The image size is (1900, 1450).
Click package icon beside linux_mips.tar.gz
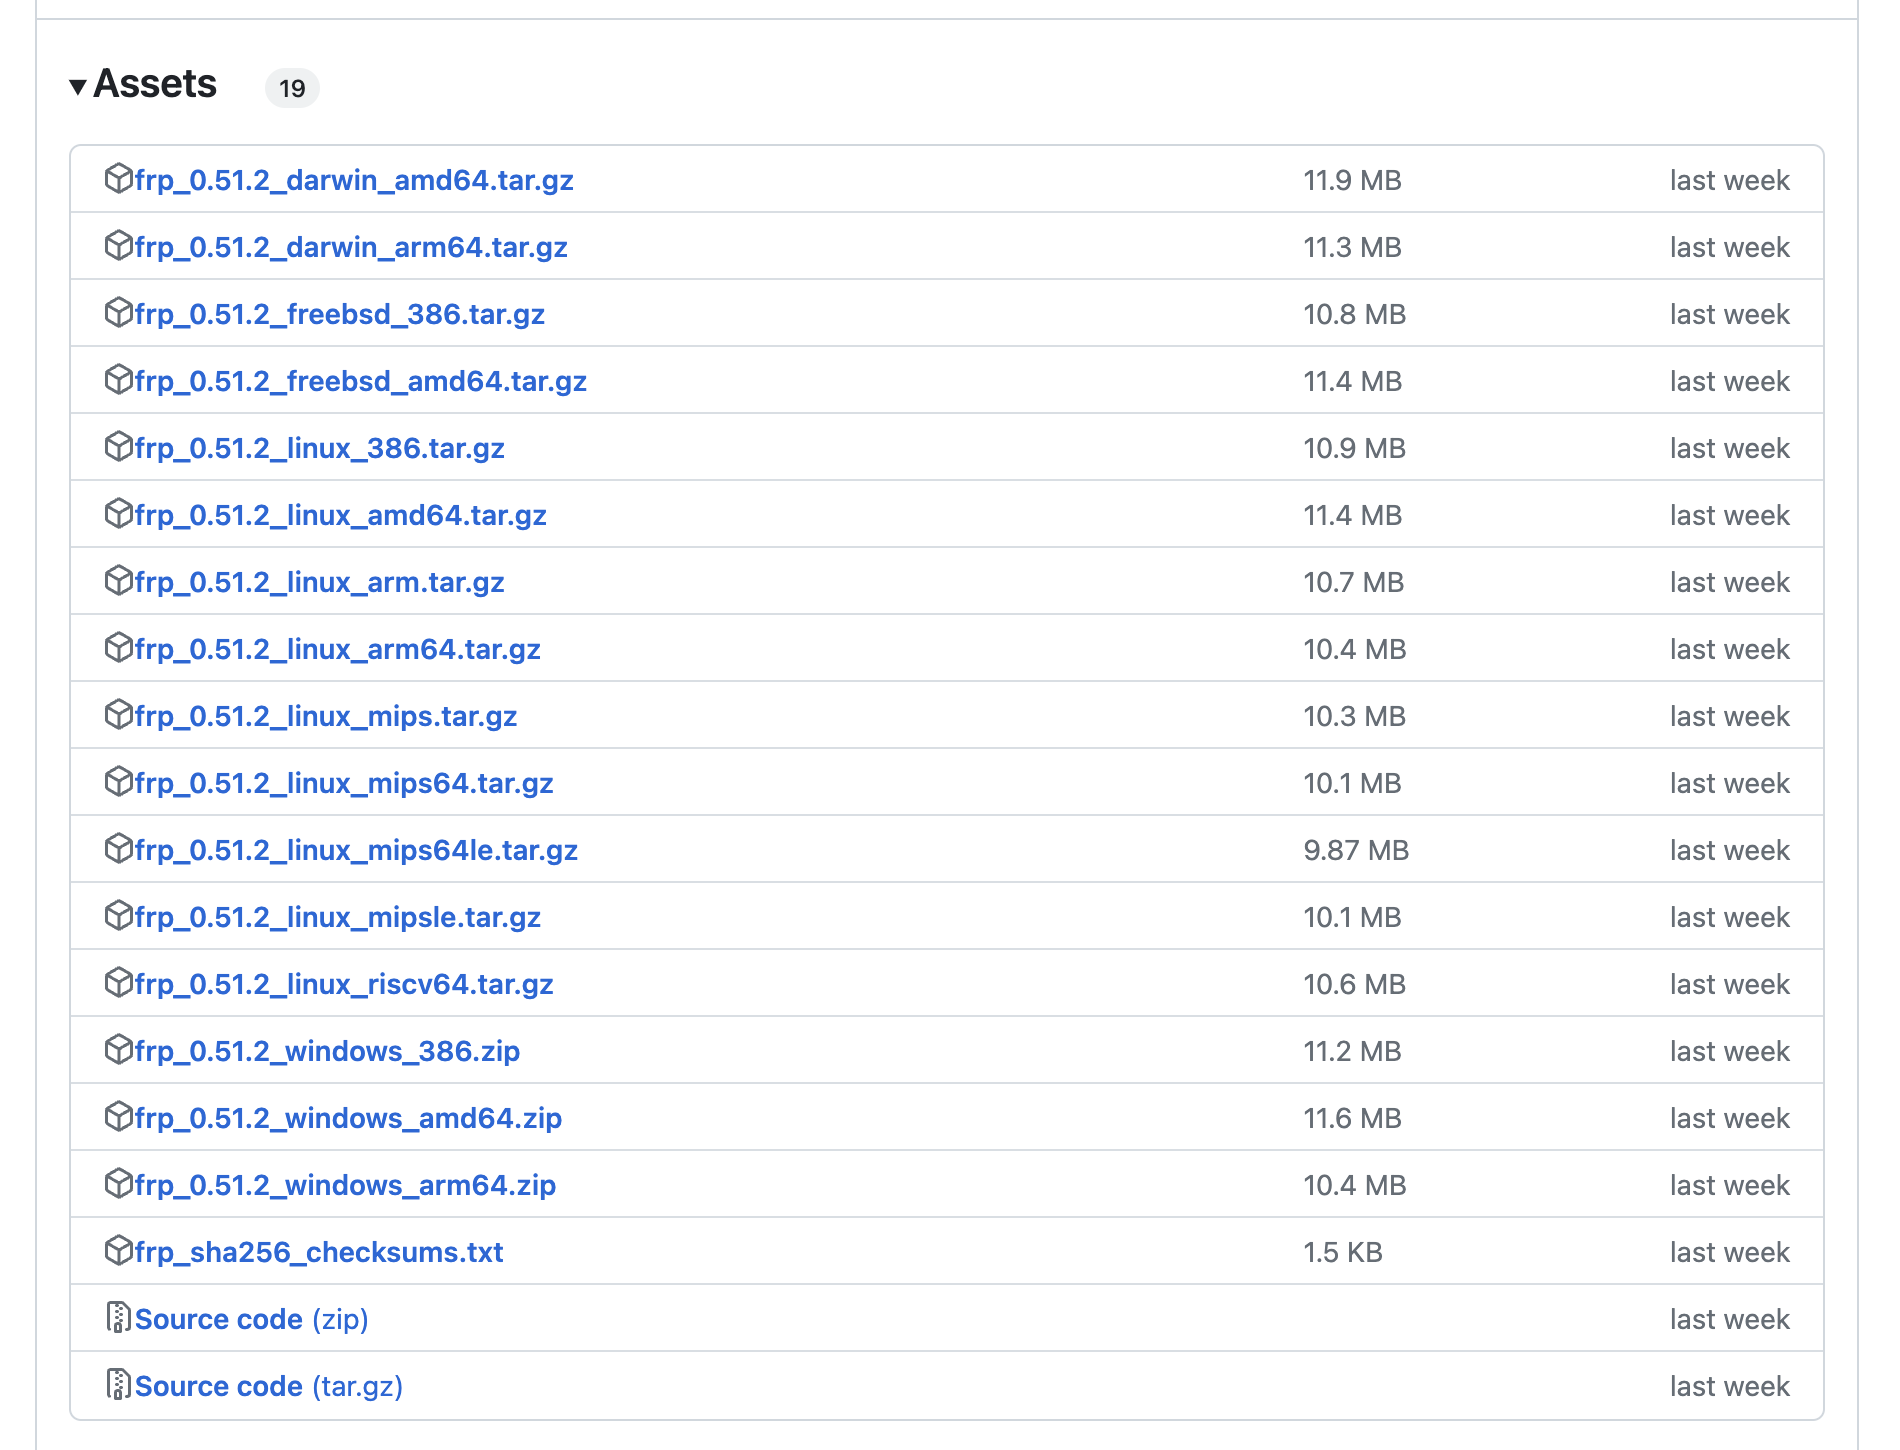point(119,714)
